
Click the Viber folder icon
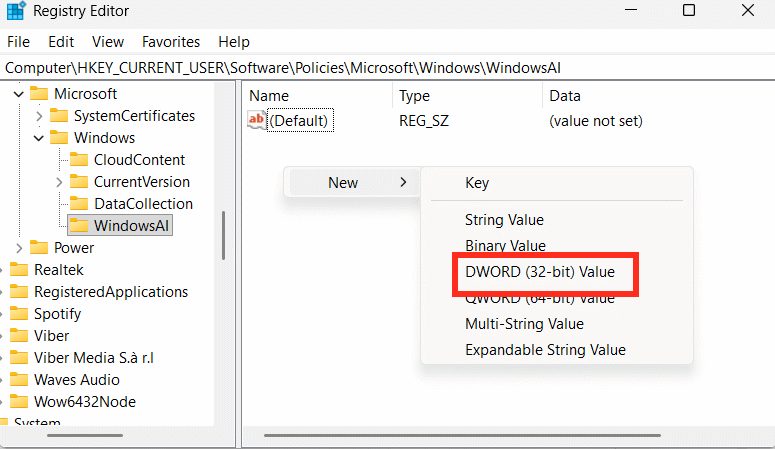19,335
